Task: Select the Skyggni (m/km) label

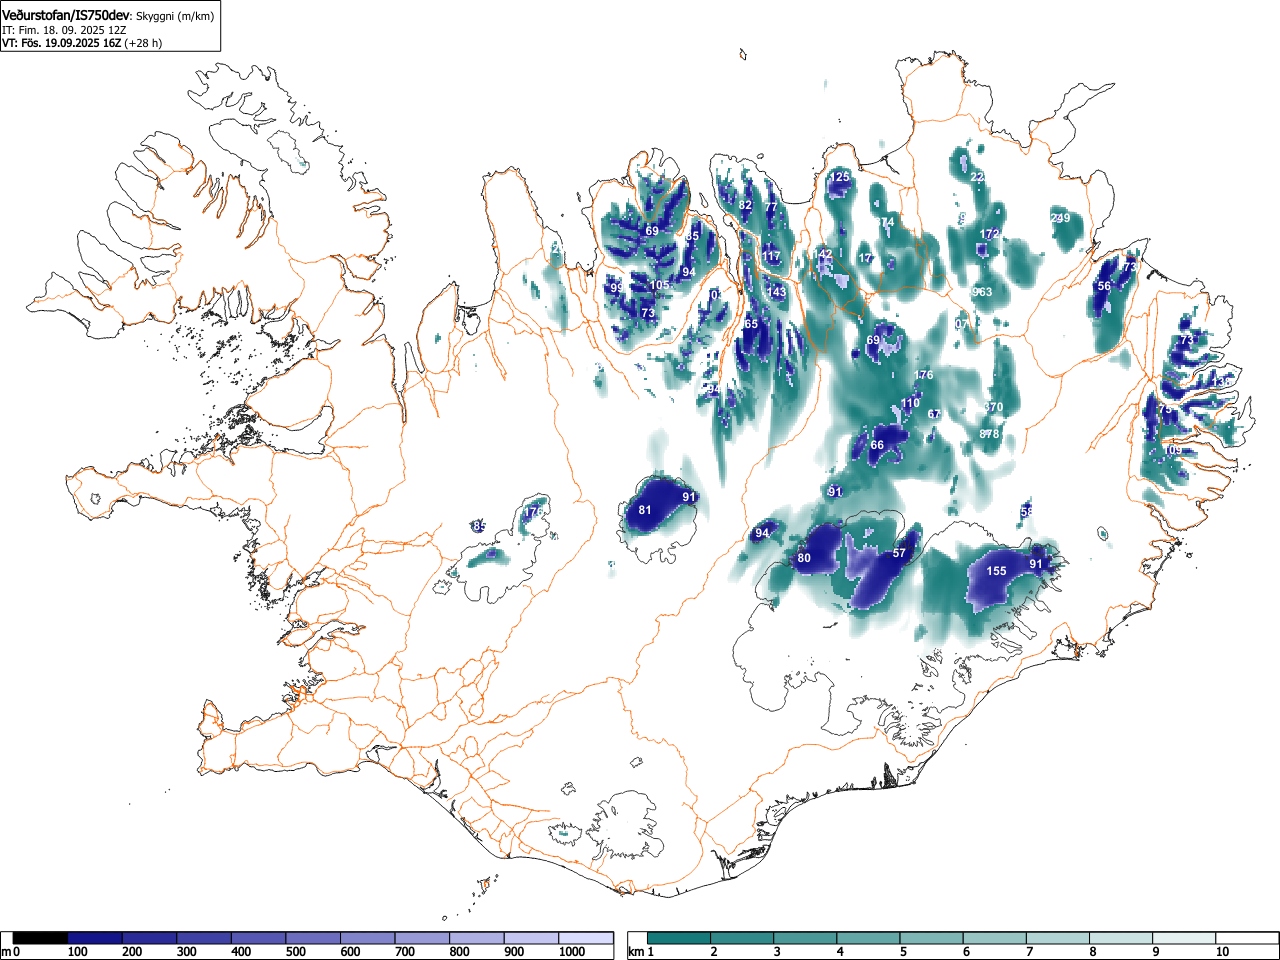Action: coord(173,17)
